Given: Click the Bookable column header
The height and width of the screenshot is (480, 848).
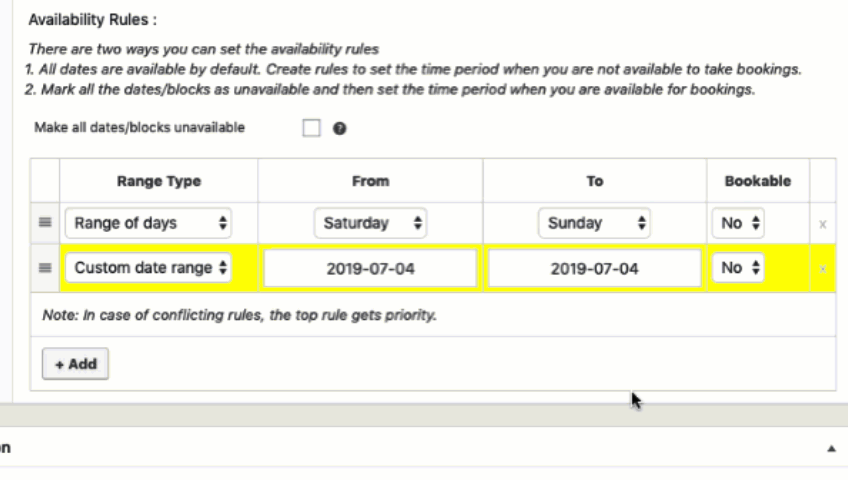Looking at the screenshot, I should 757,181.
